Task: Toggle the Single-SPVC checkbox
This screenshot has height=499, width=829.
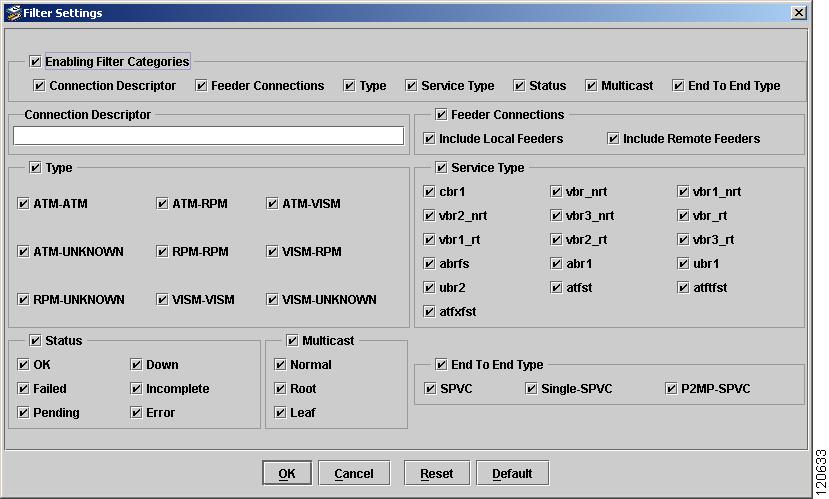Action: [531, 389]
